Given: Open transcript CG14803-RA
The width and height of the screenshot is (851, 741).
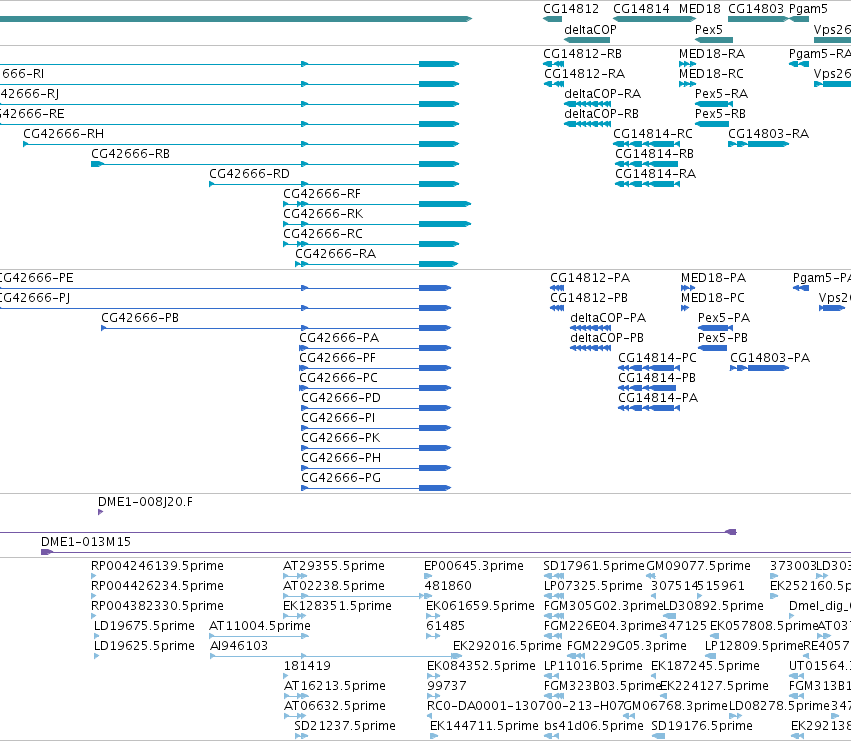Looking at the screenshot, I should (768, 134).
